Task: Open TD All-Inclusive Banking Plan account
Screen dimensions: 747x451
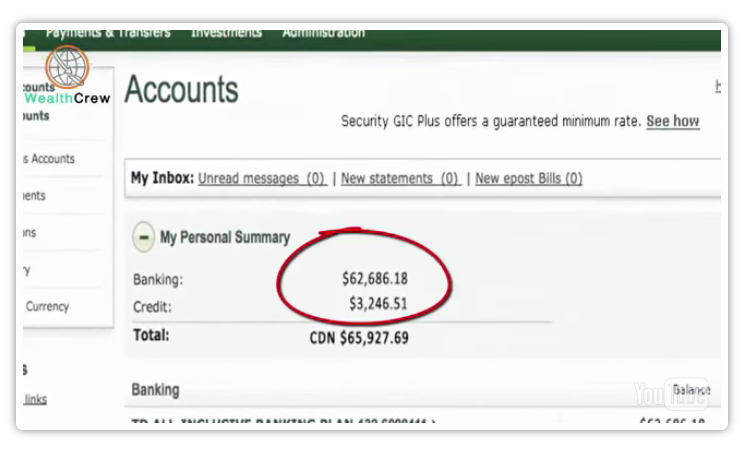Action: 283,421
